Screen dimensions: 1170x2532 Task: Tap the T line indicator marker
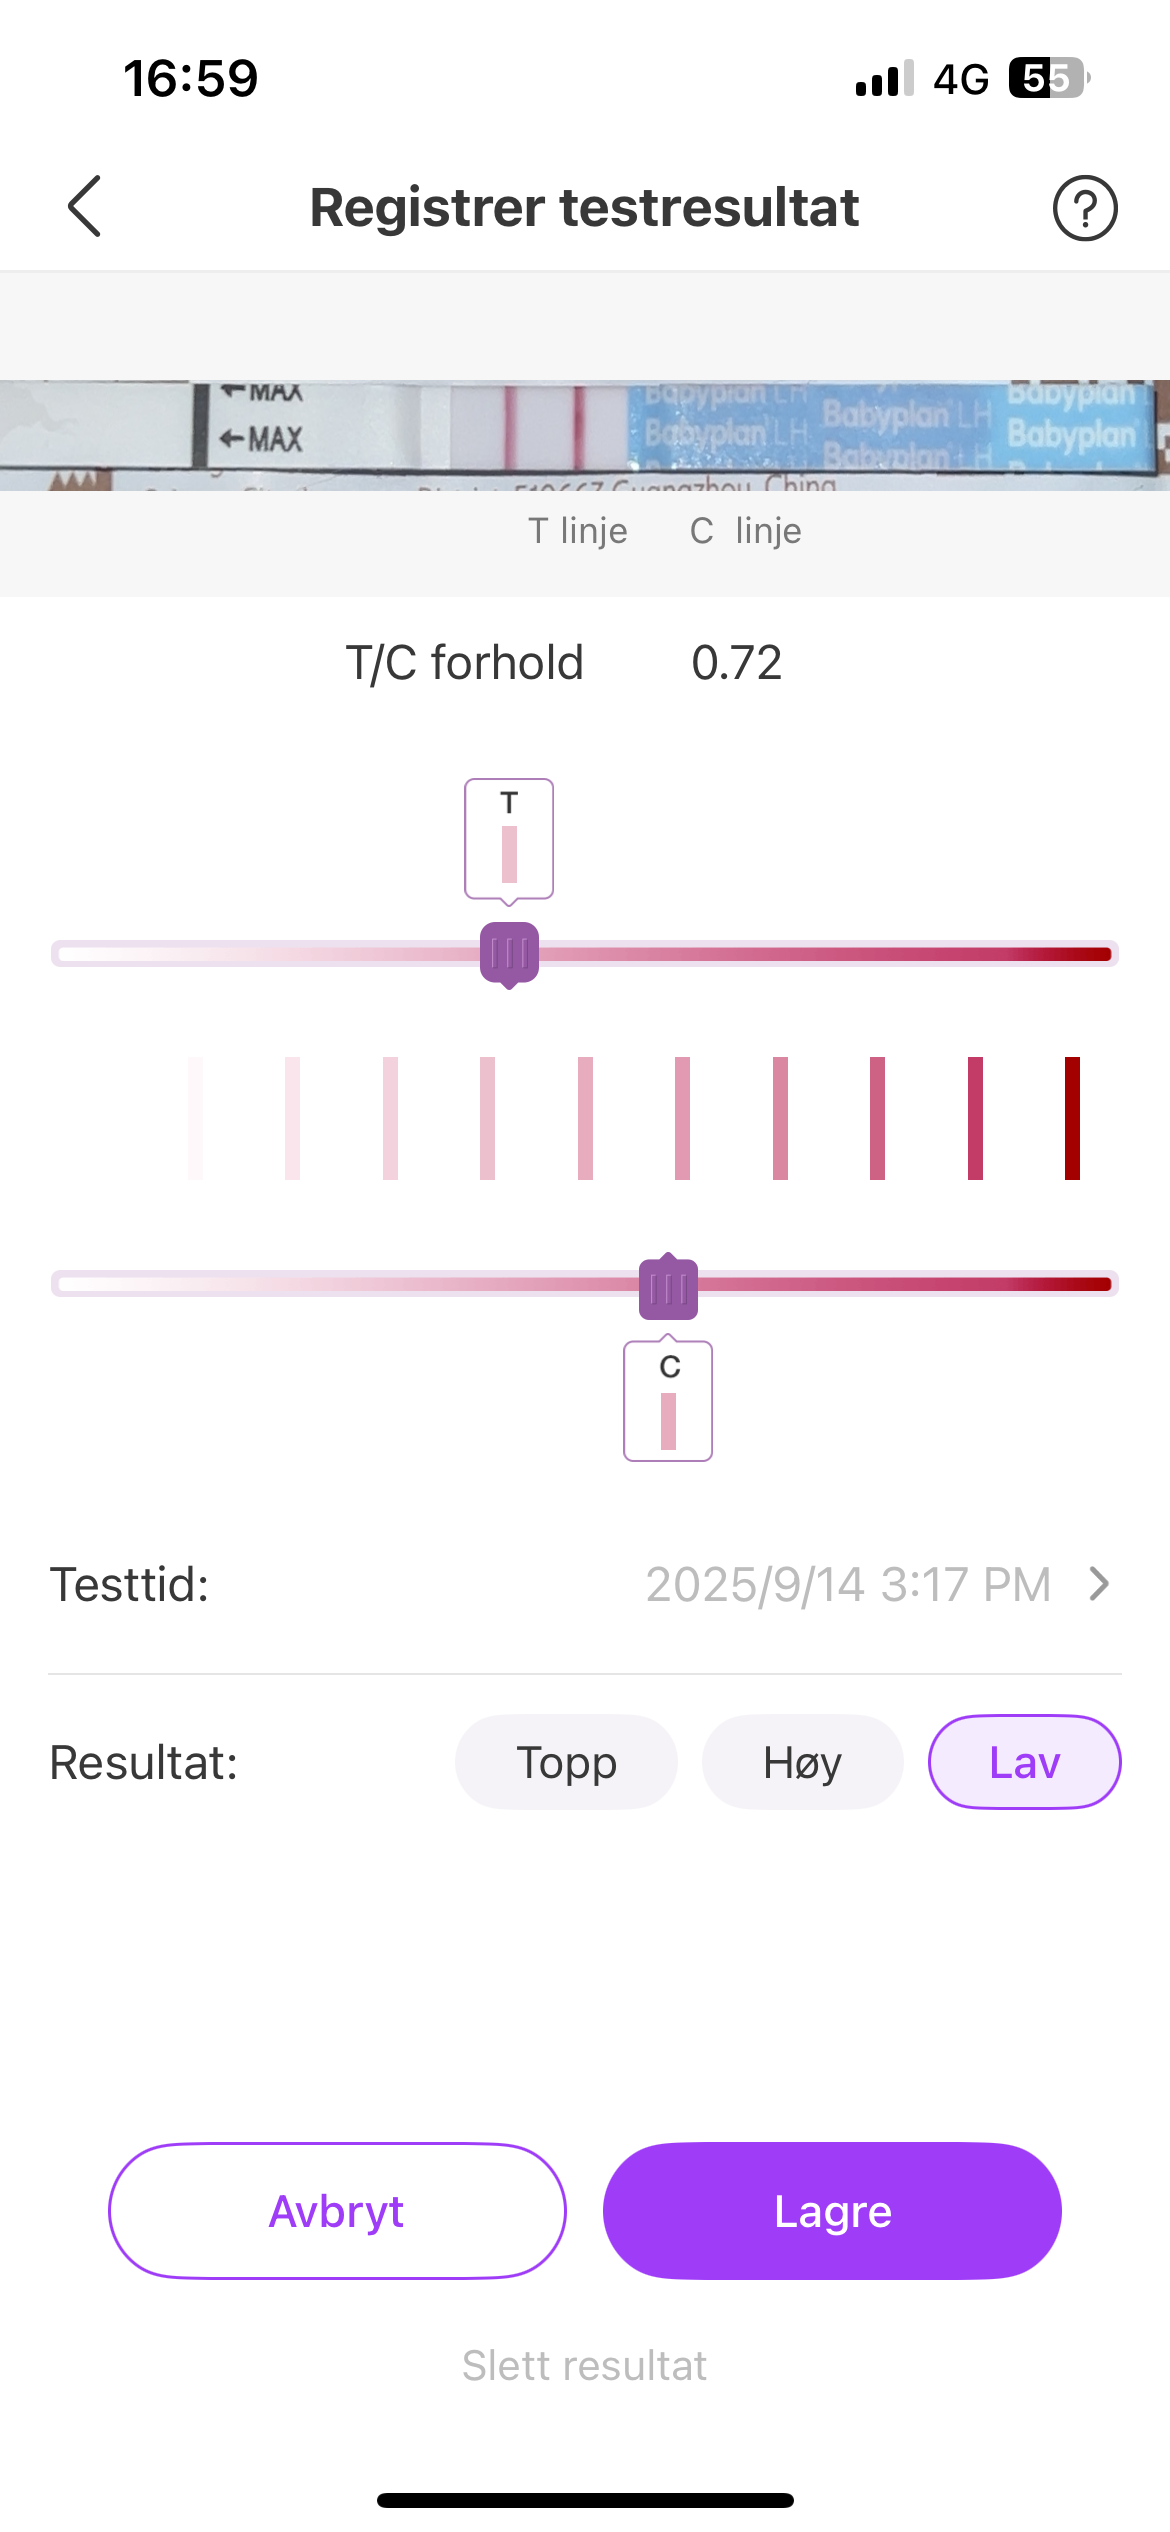click(509, 839)
